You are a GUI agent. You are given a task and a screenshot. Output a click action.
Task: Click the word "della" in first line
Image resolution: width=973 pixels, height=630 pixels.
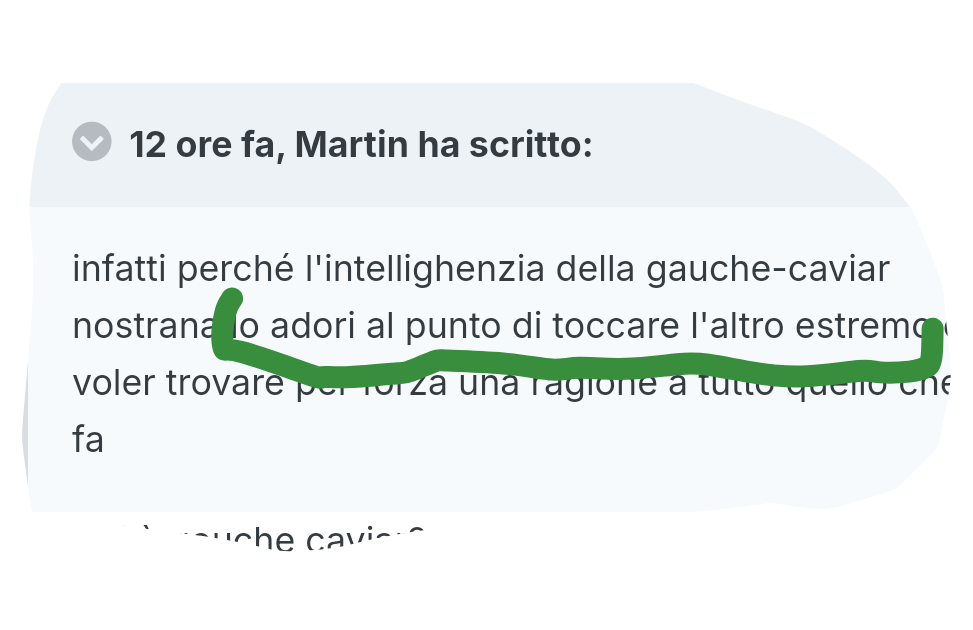[x=595, y=269]
